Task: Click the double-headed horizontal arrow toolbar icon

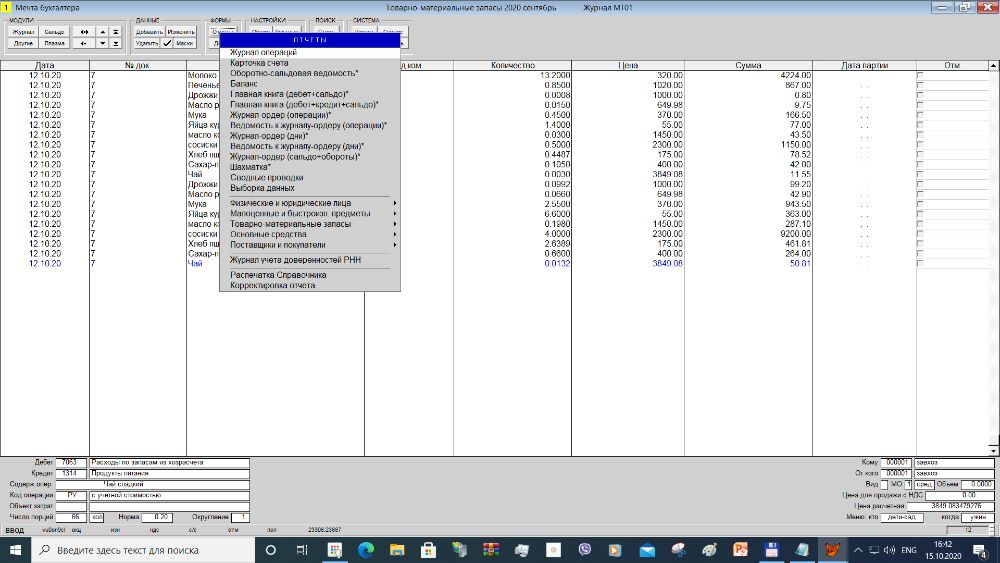Action: [84, 32]
